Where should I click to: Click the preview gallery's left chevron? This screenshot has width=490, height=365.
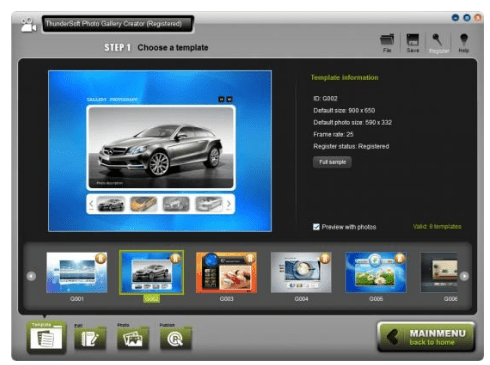[x=91, y=204]
